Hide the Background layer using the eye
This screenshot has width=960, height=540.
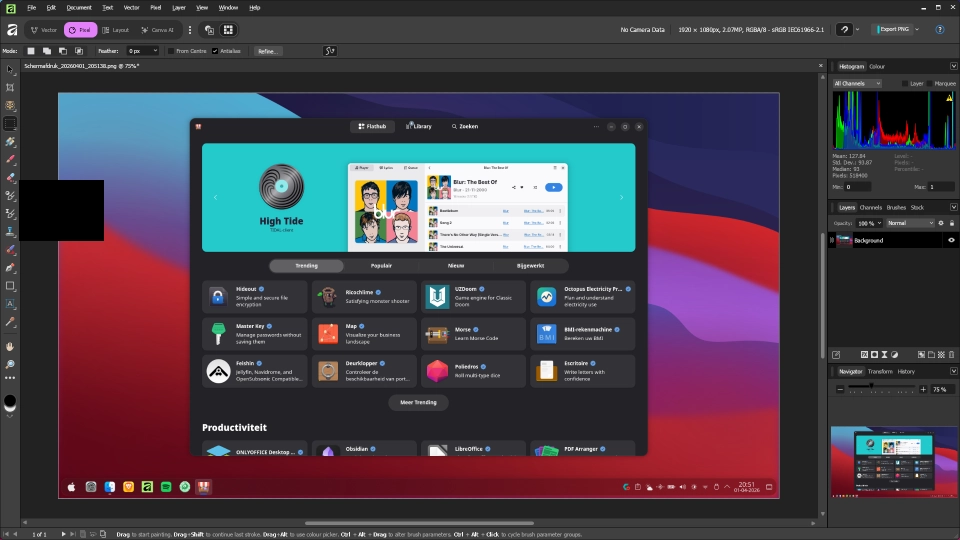[x=951, y=240]
